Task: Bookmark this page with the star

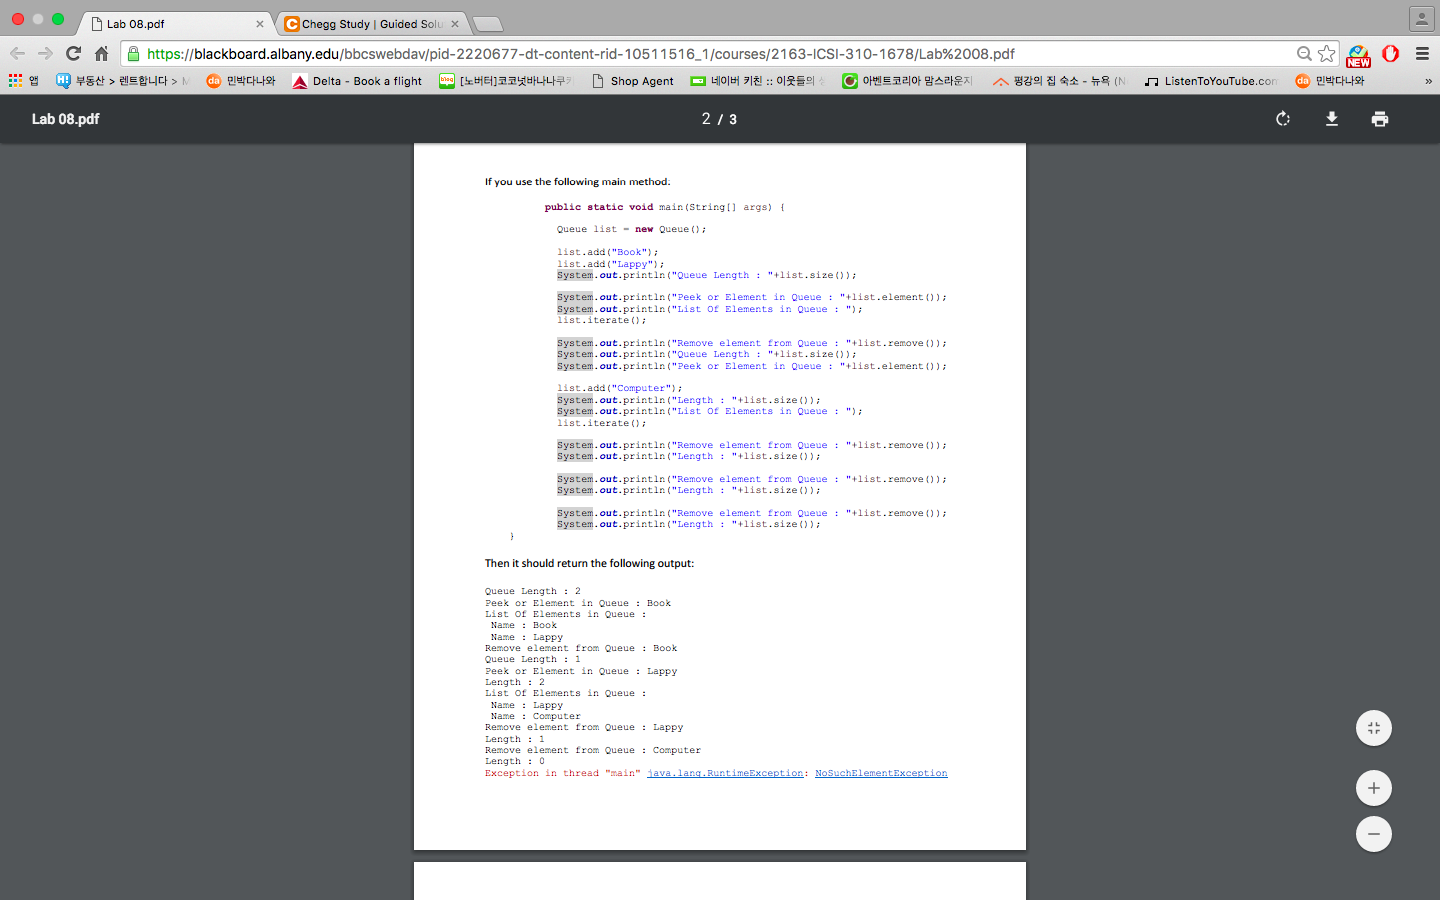Action: [x=1327, y=53]
